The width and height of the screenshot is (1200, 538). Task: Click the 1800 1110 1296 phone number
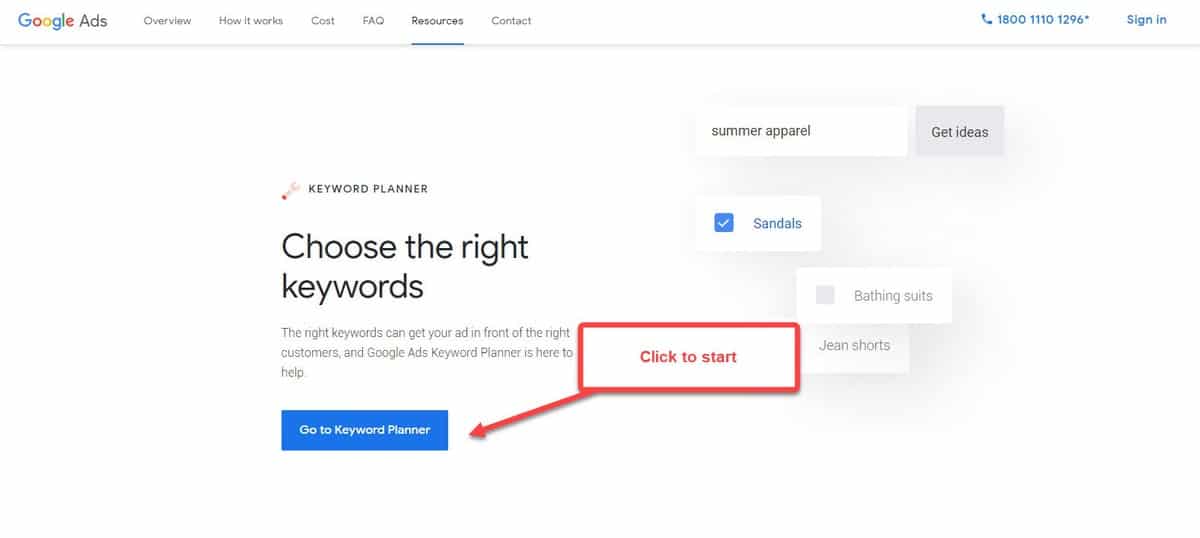click(x=1043, y=20)
